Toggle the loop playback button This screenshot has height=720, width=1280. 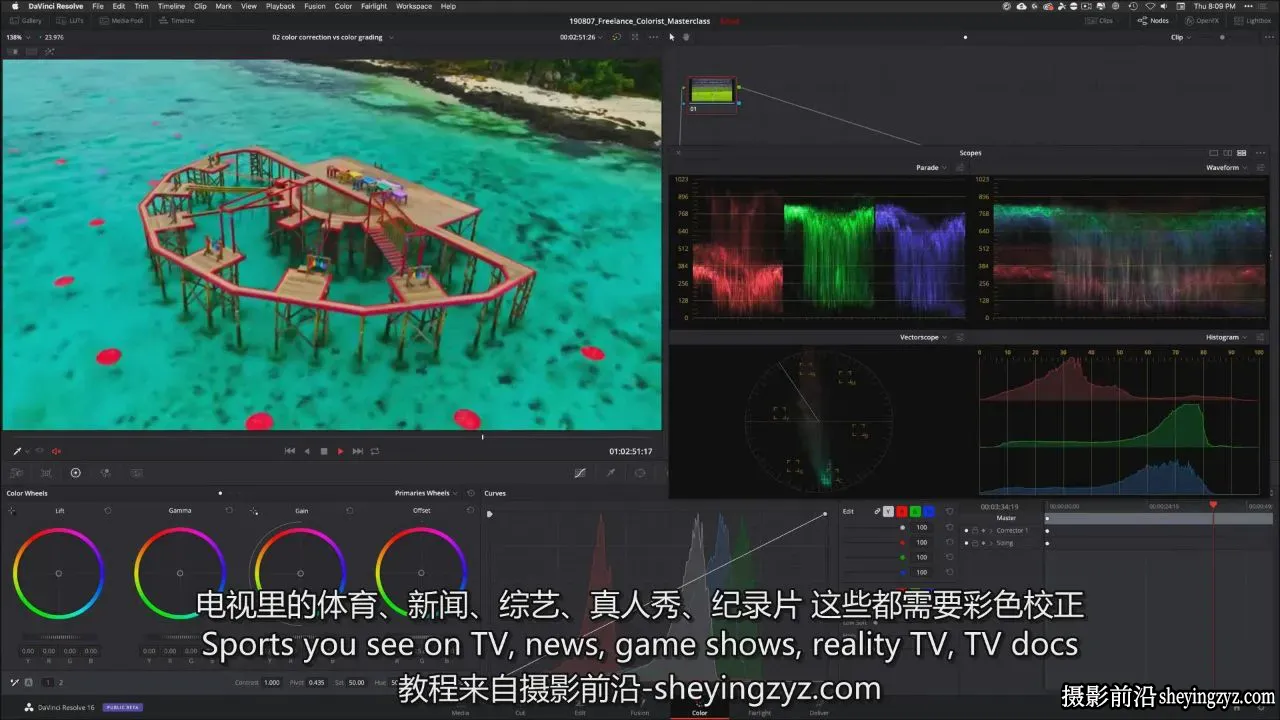pyautogui.click(x=375, y=451)
